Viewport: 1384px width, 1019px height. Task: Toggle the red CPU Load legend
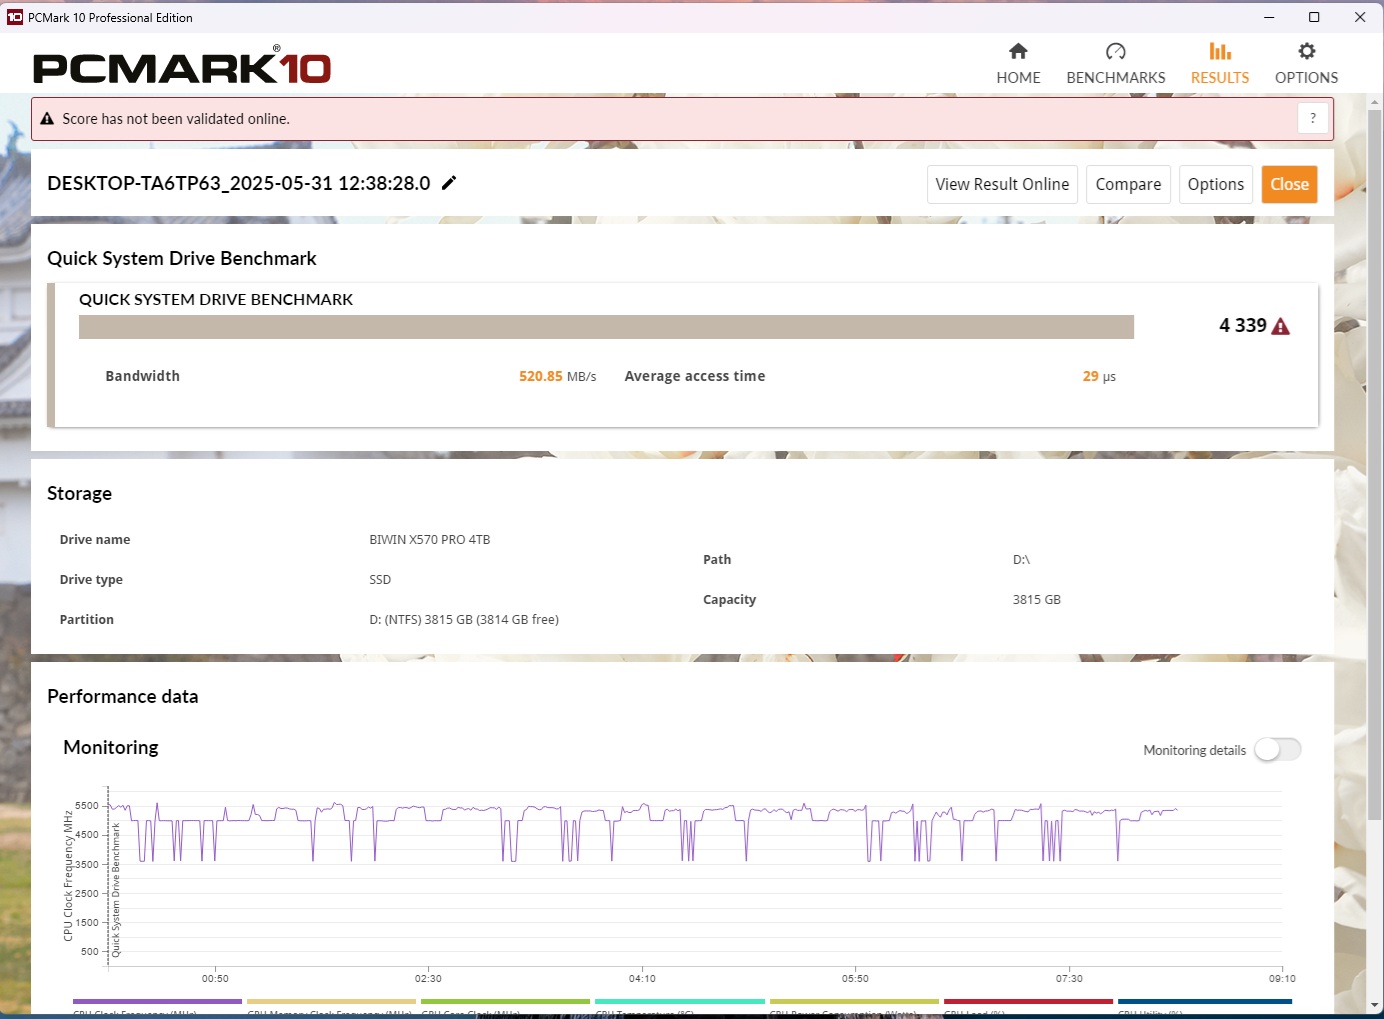1027,1003
